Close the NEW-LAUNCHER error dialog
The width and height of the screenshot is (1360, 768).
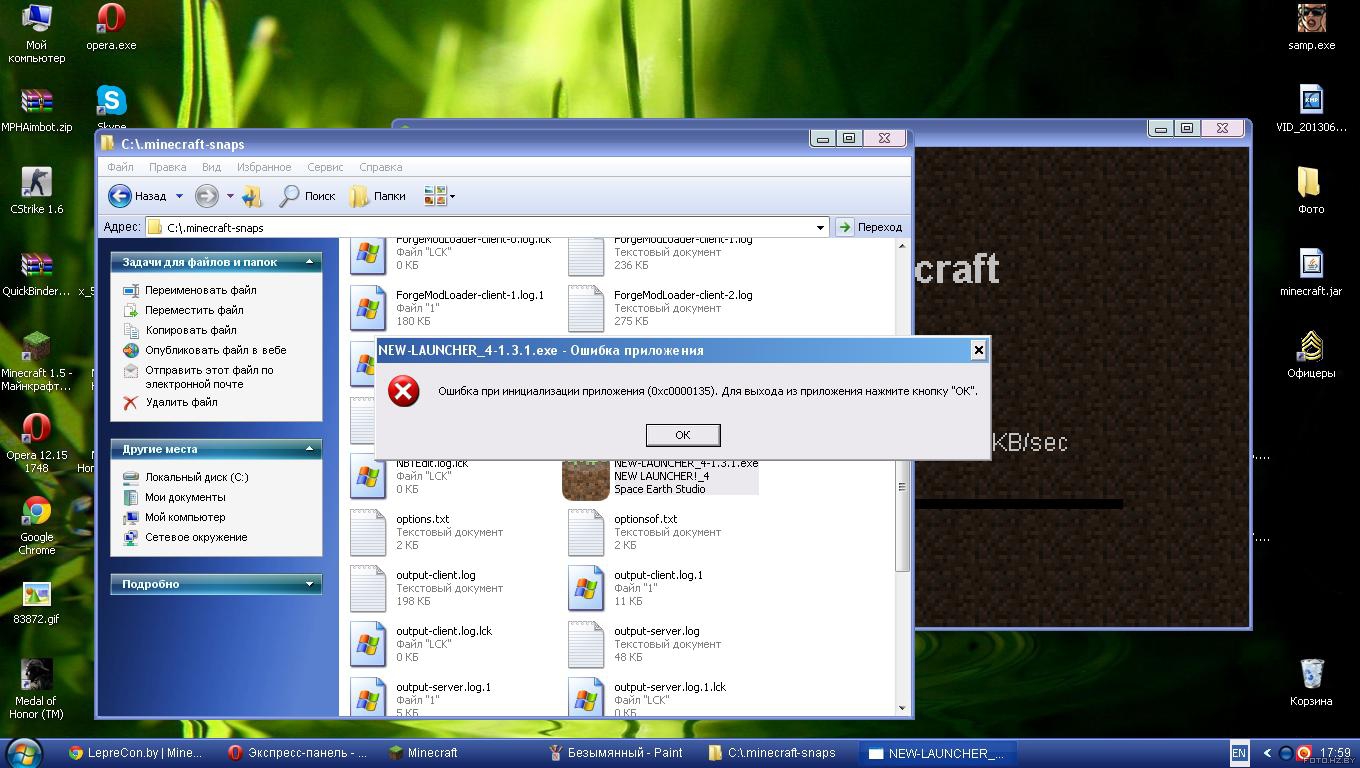click(978, 349)
